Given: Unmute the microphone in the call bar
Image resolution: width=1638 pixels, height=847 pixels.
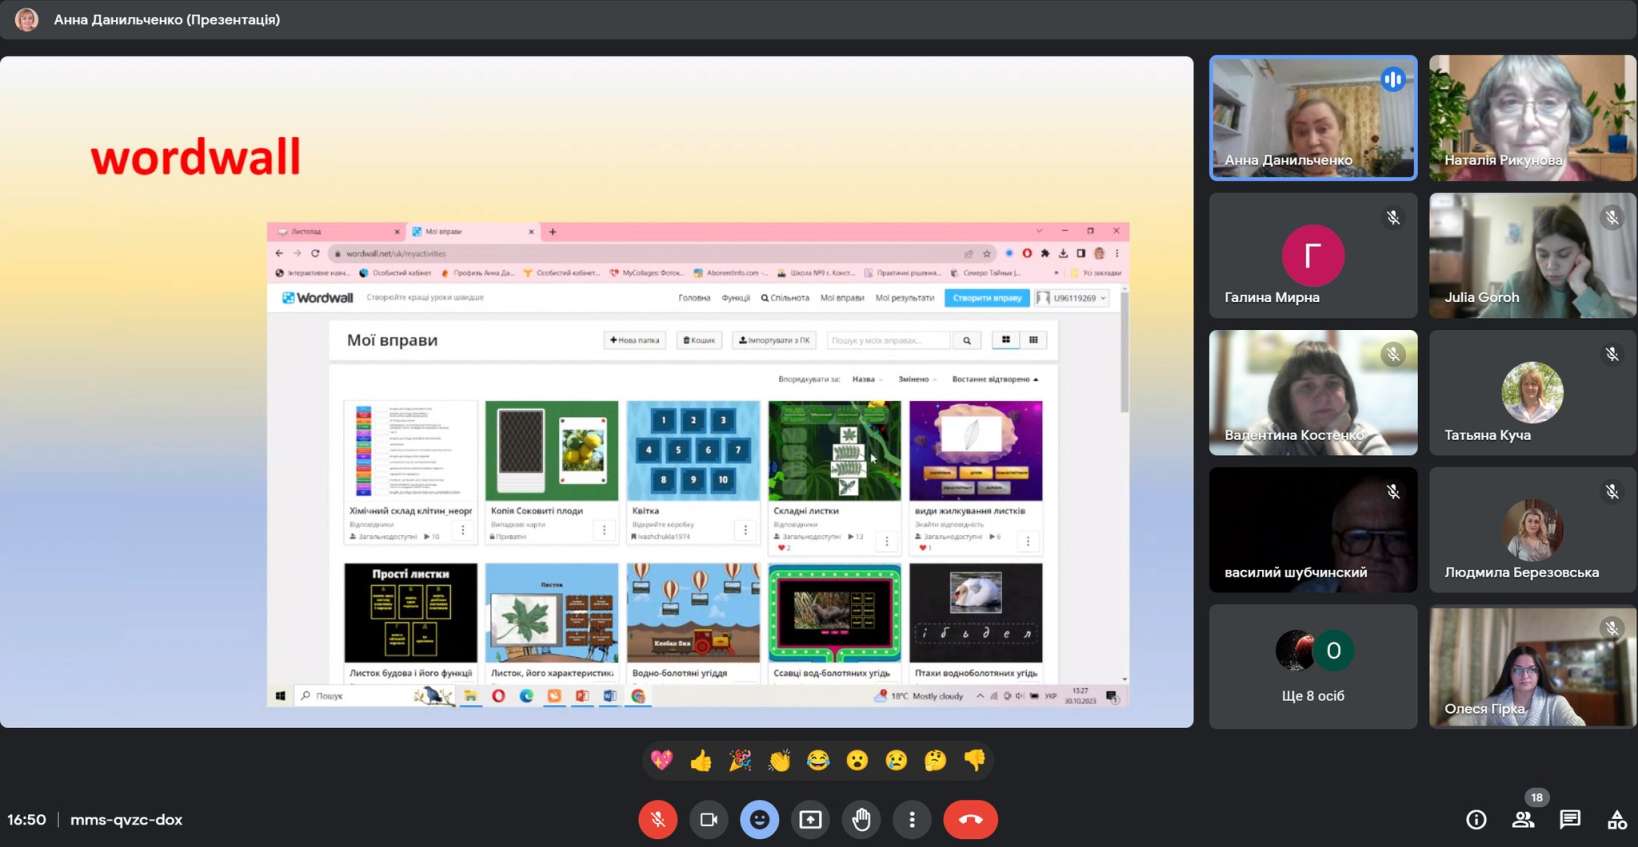Looking at the screenshot, I should pyautogui.click(x=658, y=819).
